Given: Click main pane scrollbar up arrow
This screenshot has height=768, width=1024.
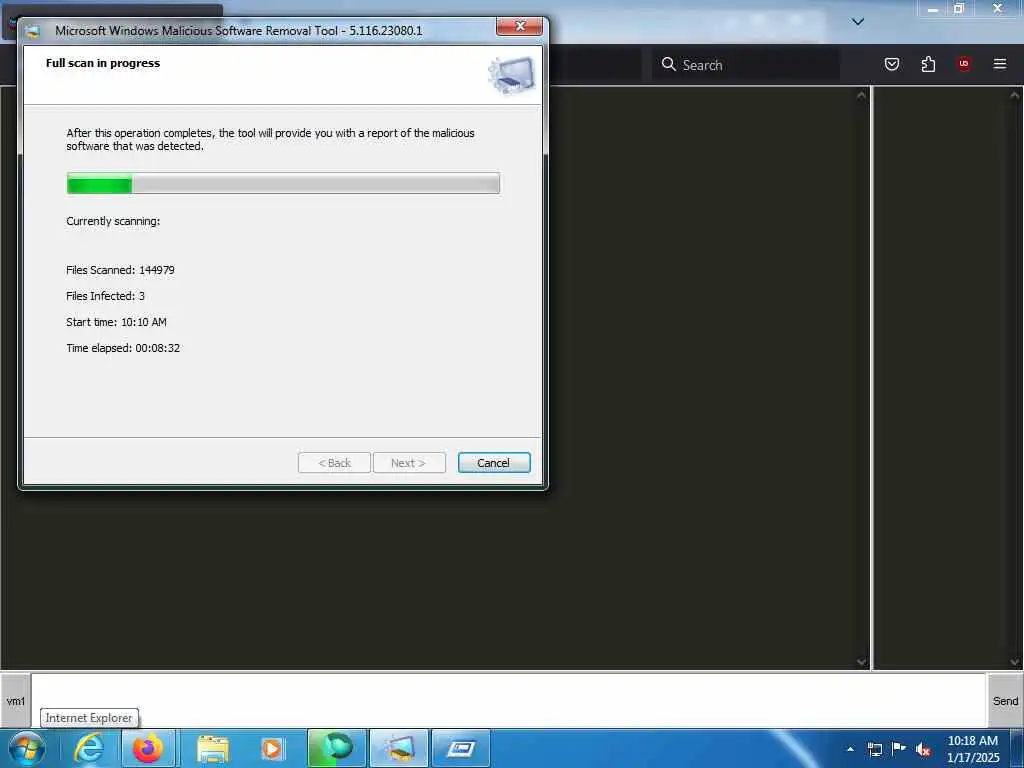Looking at the screenshot, I should (861, 95).
